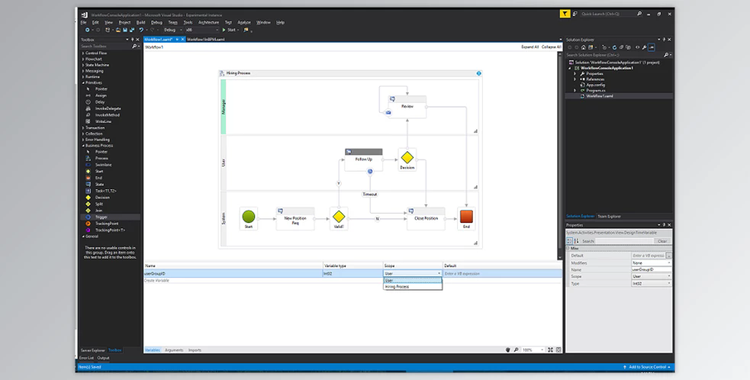Switch to the Team Explorer tab
Screen dimensions: 750x380
point(609,216)
